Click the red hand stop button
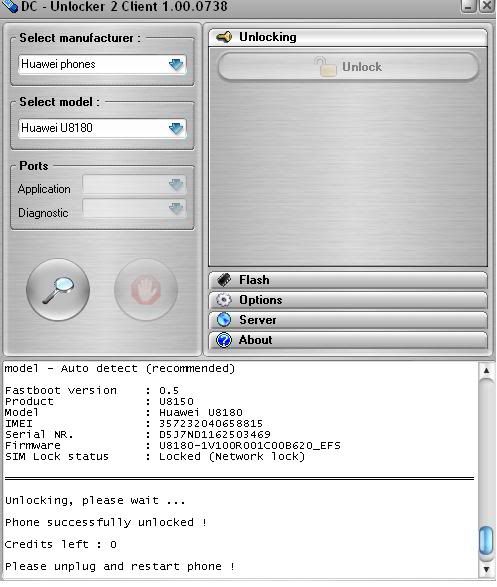 146,290
